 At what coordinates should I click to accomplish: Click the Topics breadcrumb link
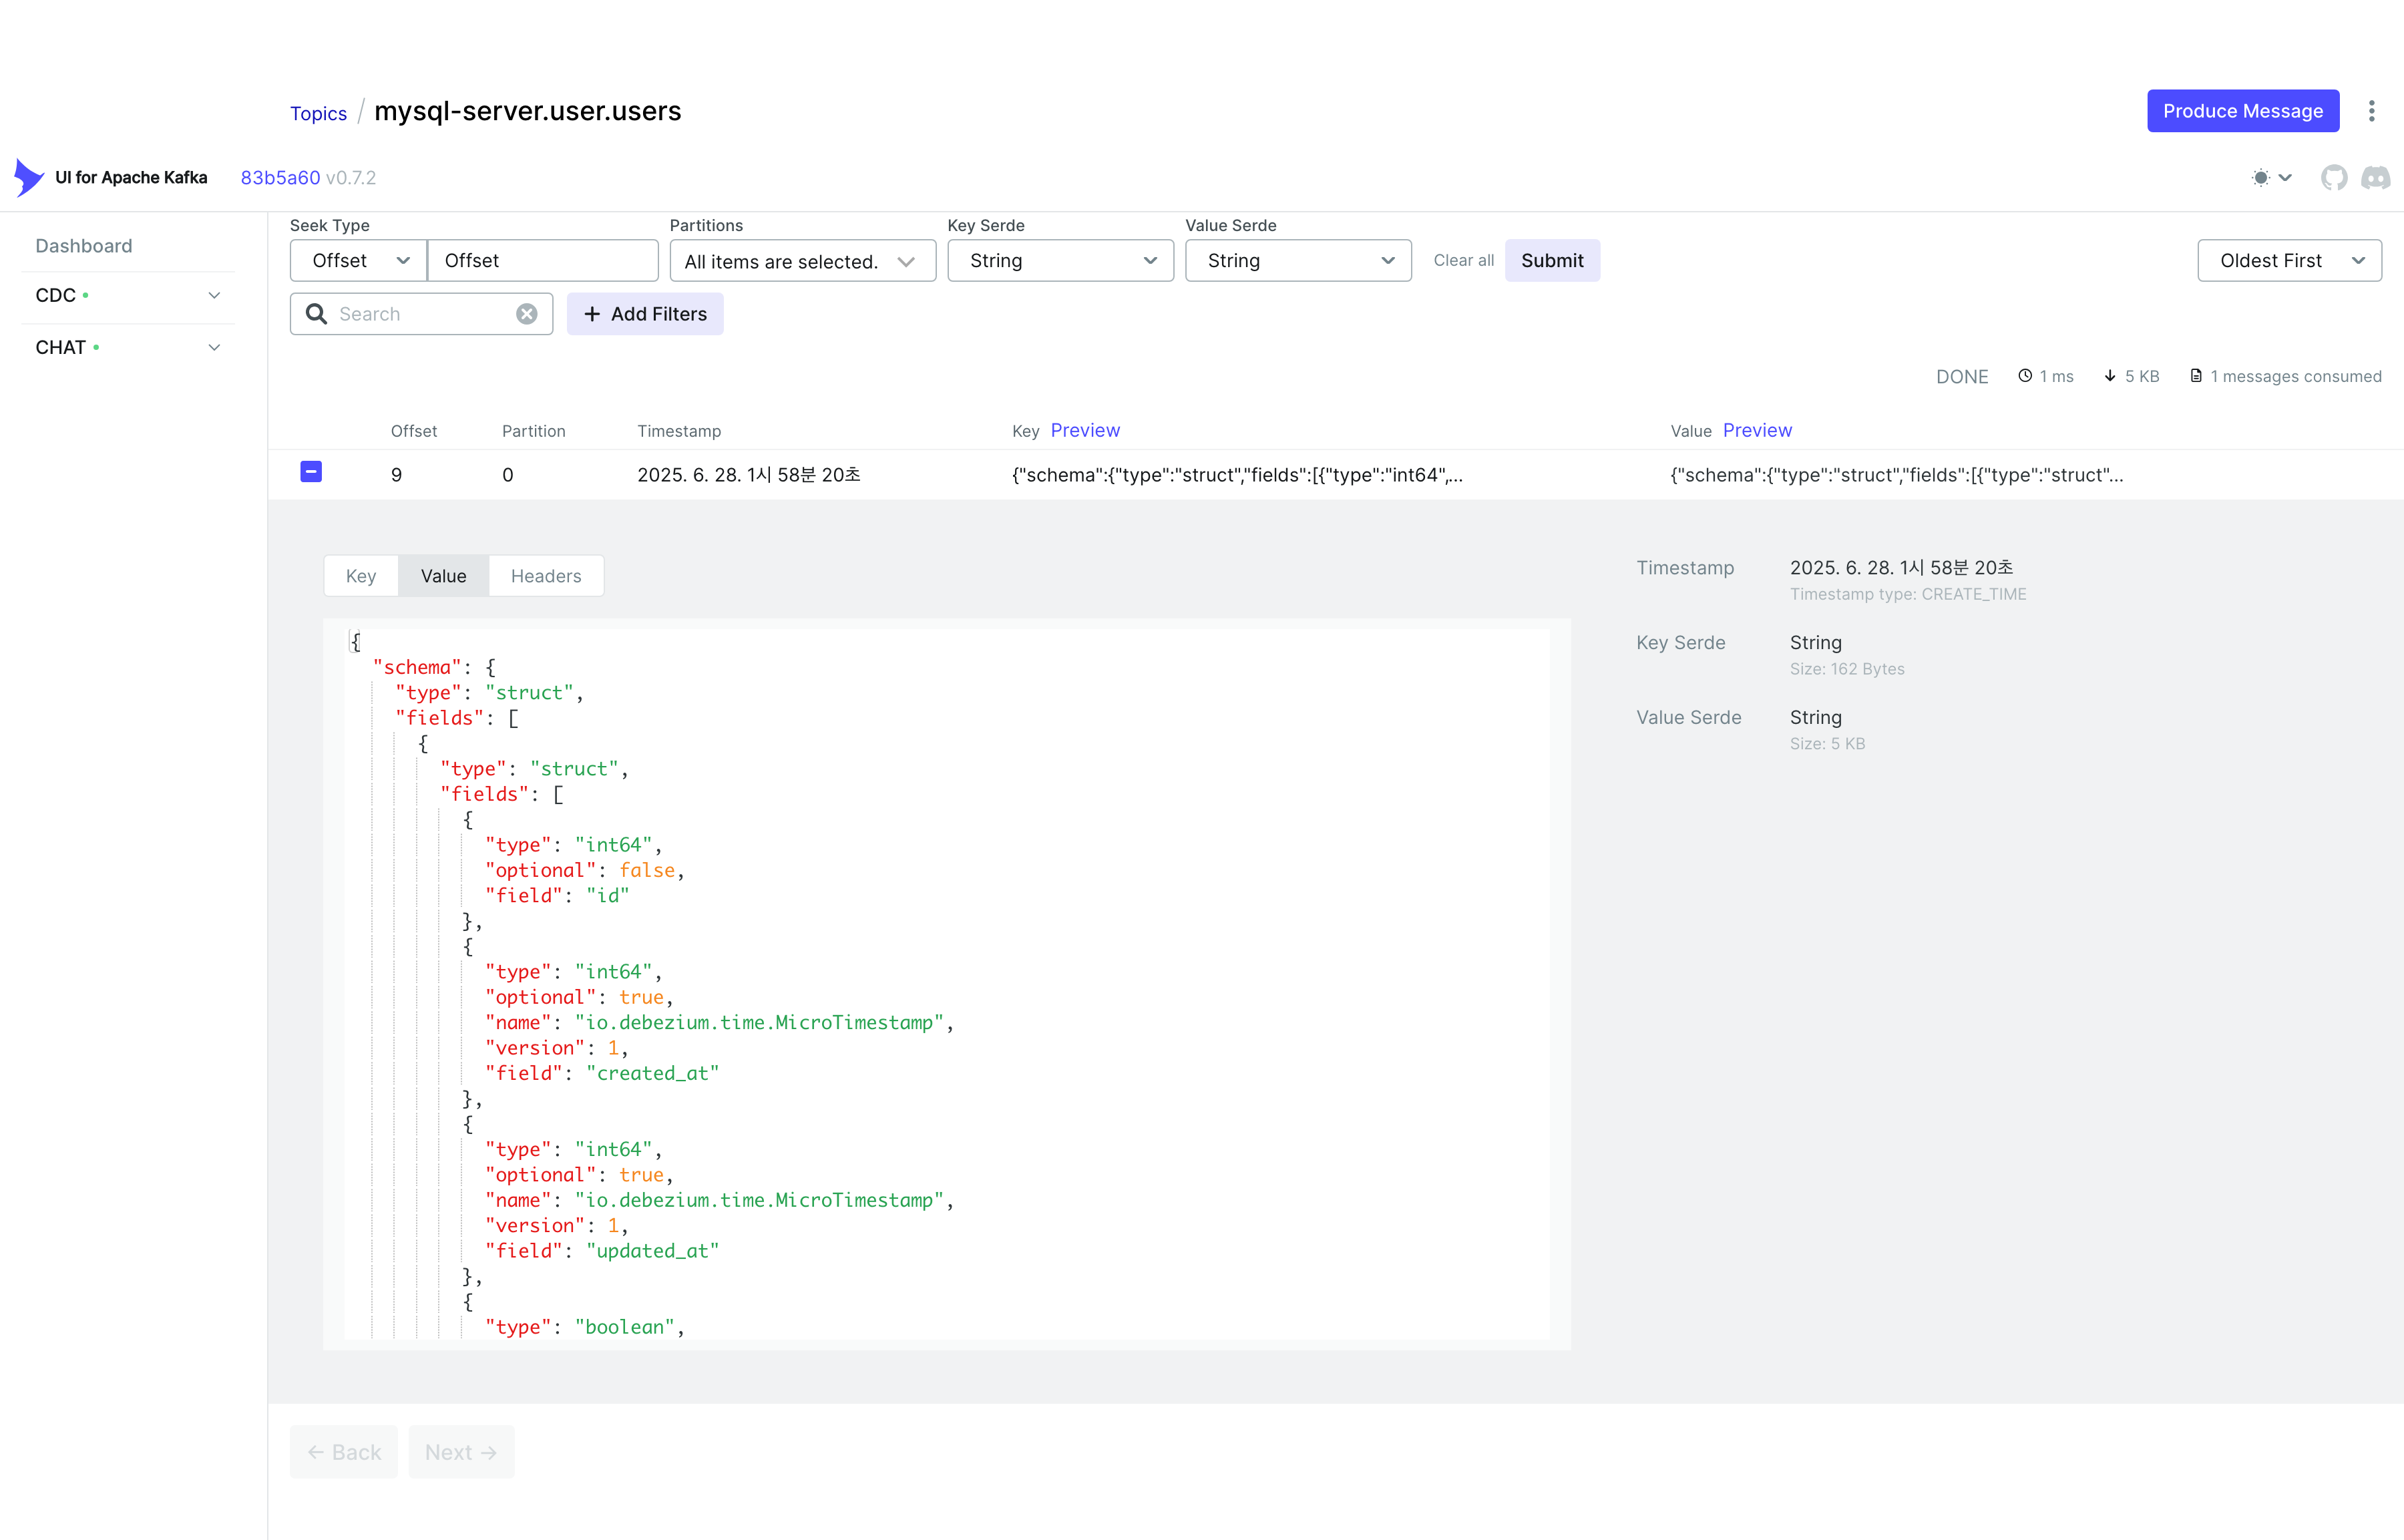tap(318, 113)
